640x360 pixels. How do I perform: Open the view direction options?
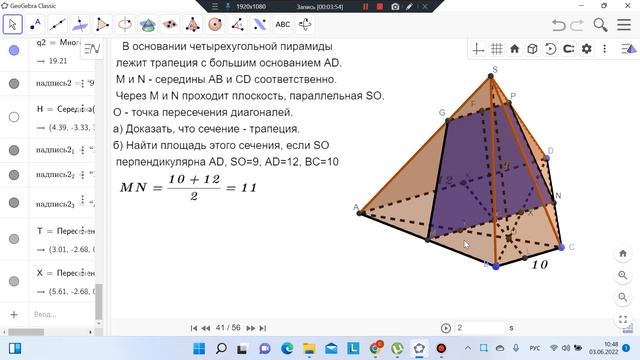pos(569,49)
